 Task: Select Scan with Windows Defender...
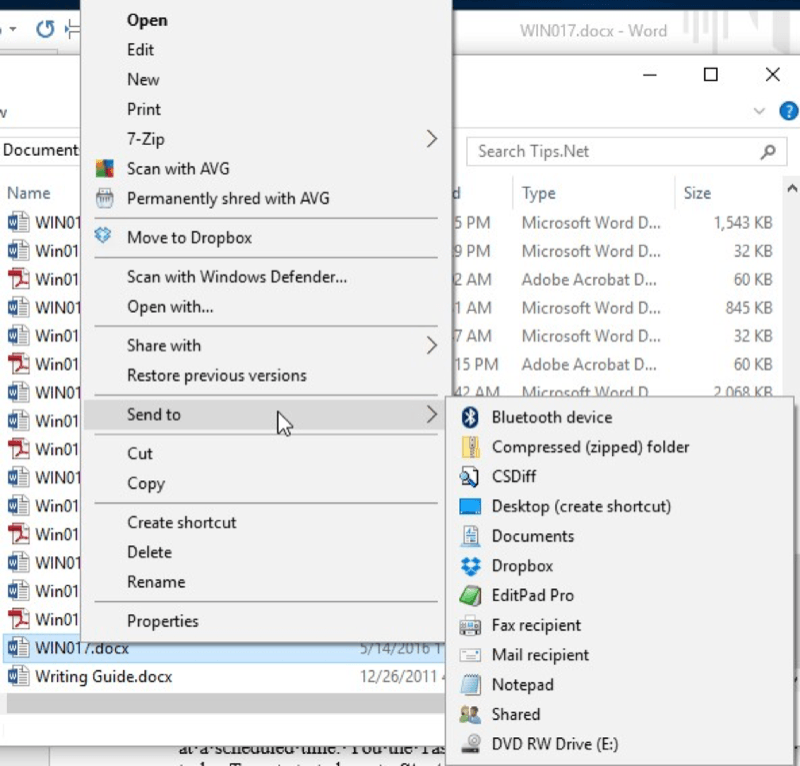tap(237, 277)
